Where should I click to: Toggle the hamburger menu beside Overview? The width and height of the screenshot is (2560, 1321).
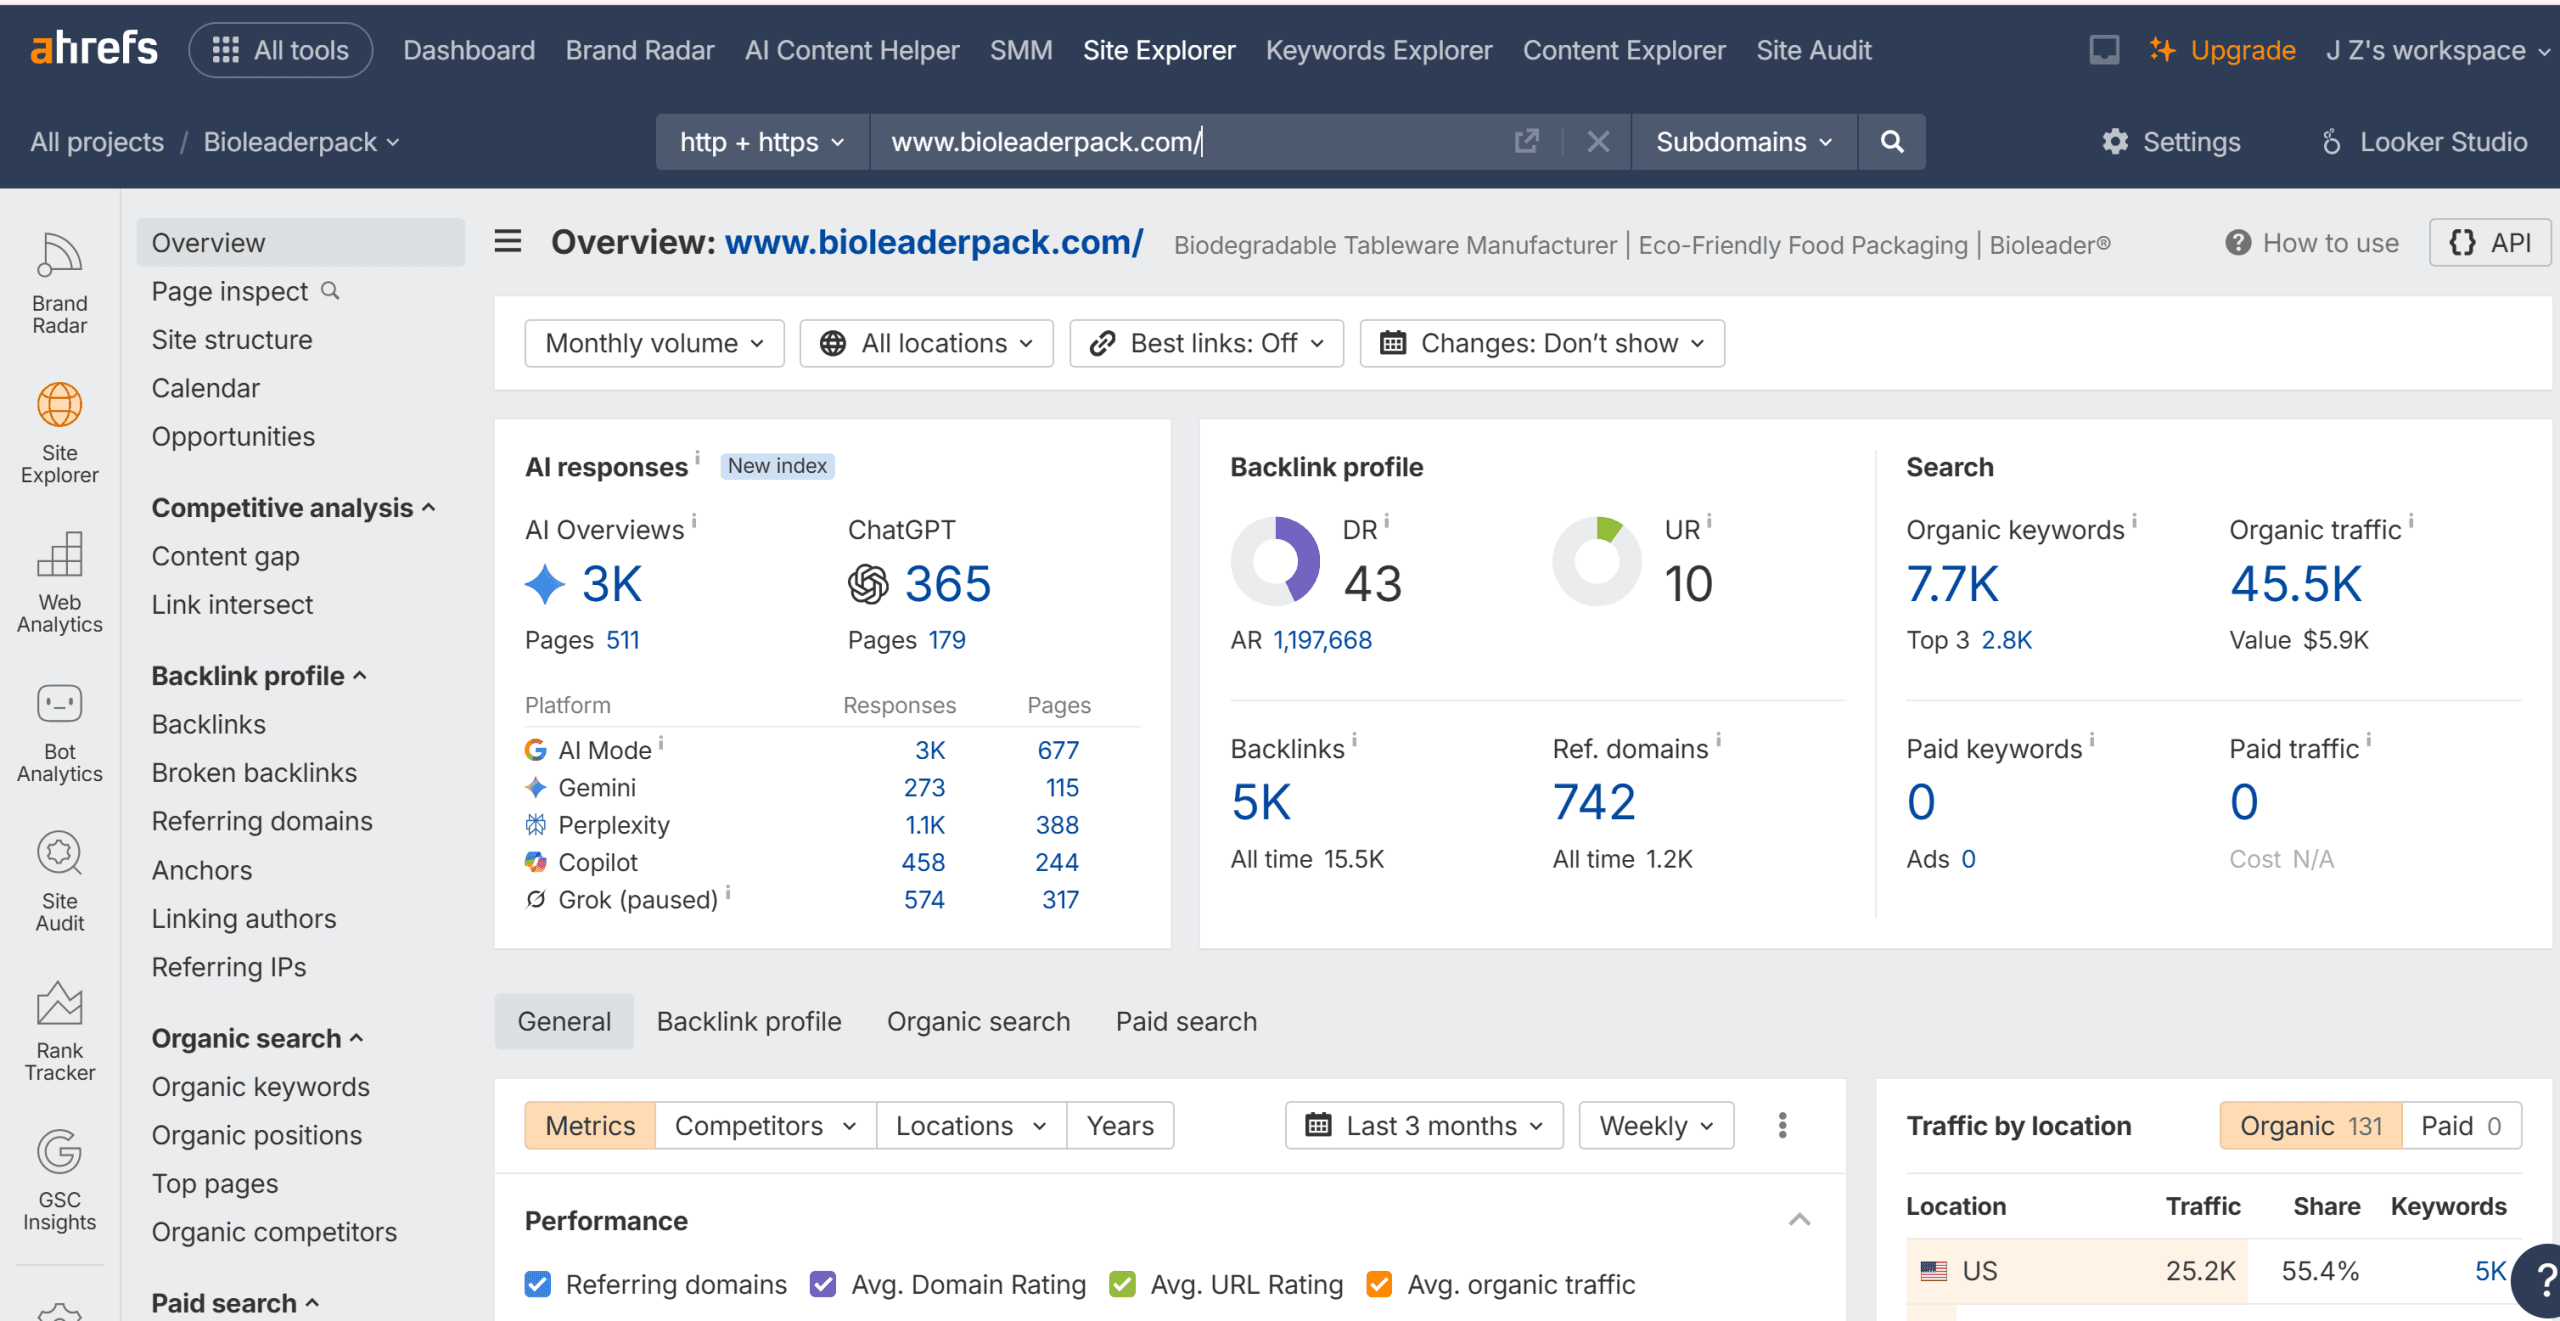(508, 241)
